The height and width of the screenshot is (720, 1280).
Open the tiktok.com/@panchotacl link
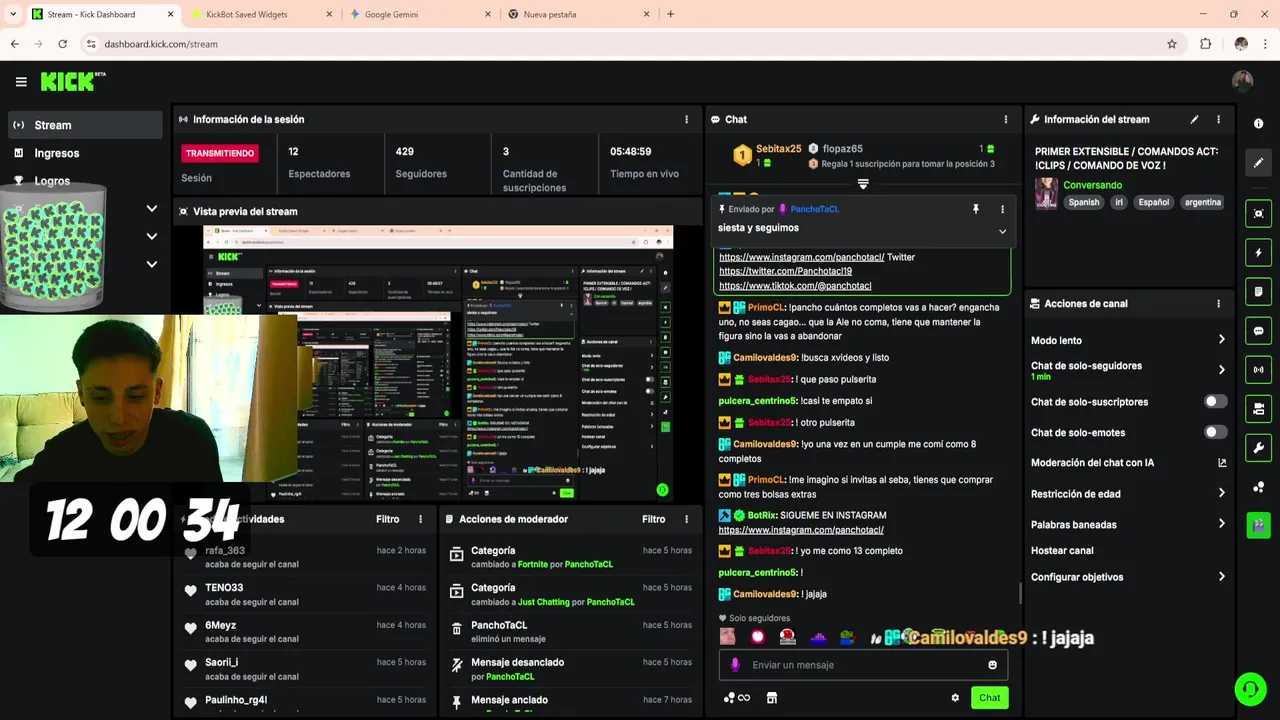[x=795, y=286]
